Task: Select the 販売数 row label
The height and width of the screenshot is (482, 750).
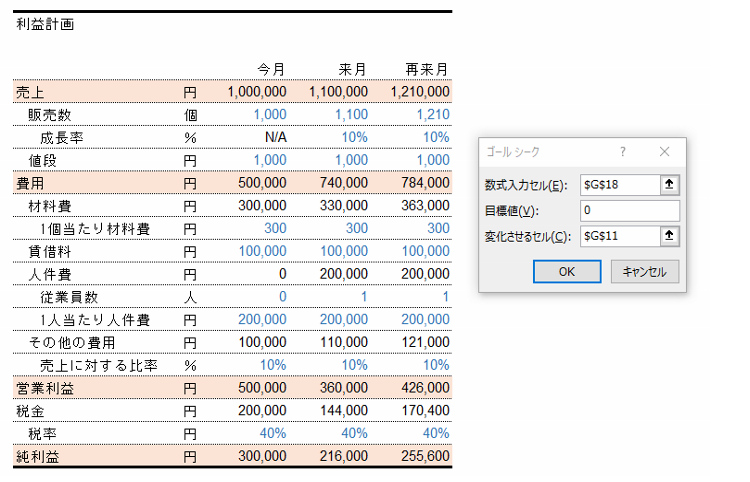Action: [50, 115]
